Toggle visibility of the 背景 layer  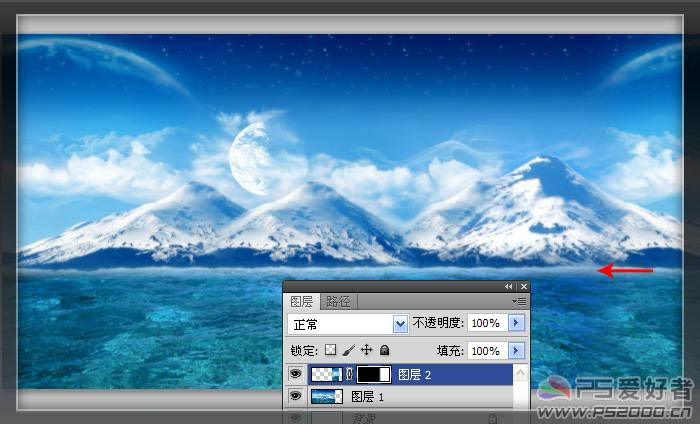[295, 416]
